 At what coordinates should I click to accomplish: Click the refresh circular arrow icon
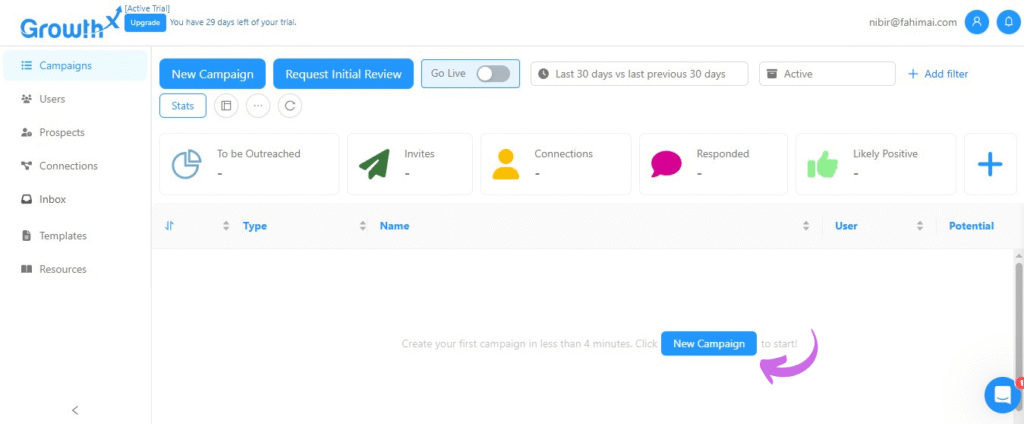(x=290, y=106)
